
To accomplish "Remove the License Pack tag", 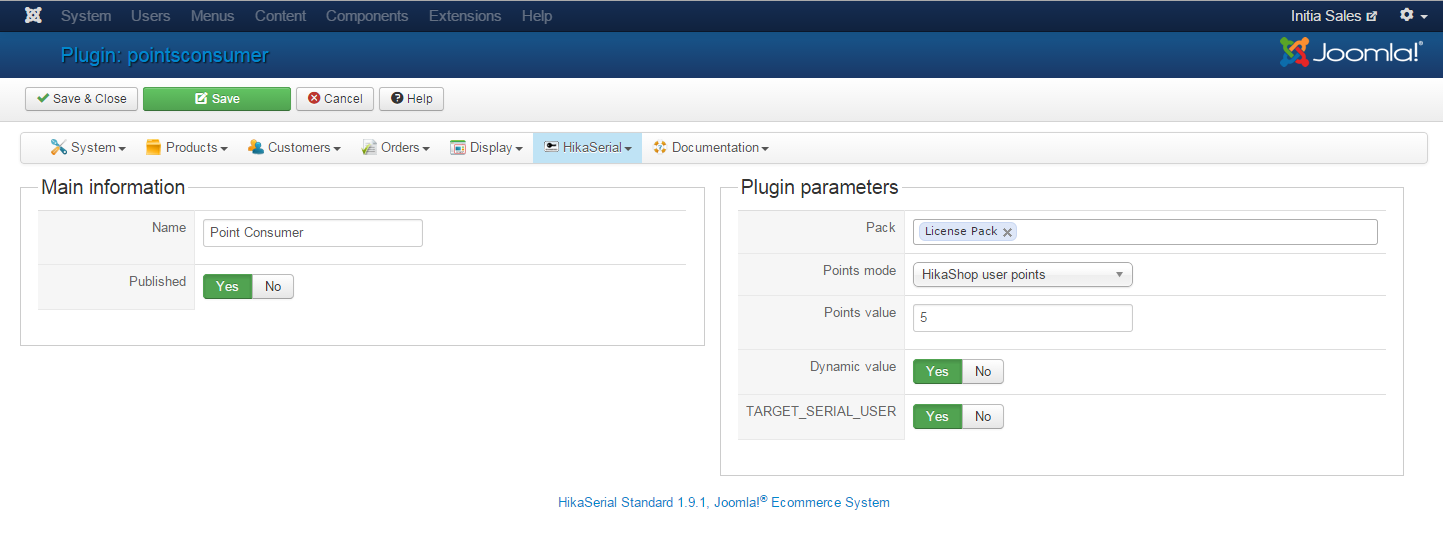I will pyautogui.click(x=1007, y=232).
